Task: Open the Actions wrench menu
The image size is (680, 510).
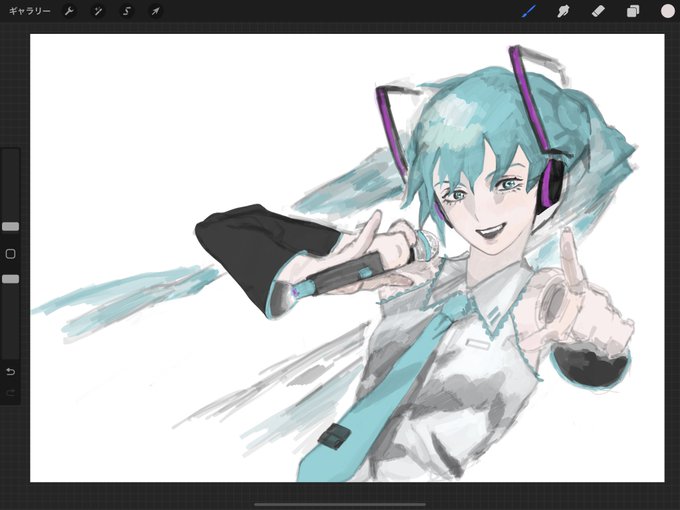Action: click(69, 11)
